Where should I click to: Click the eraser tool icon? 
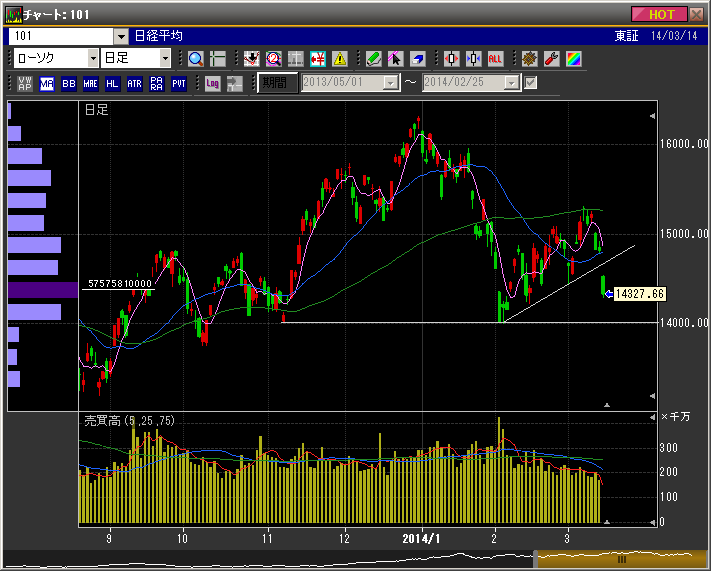point(417,59)
